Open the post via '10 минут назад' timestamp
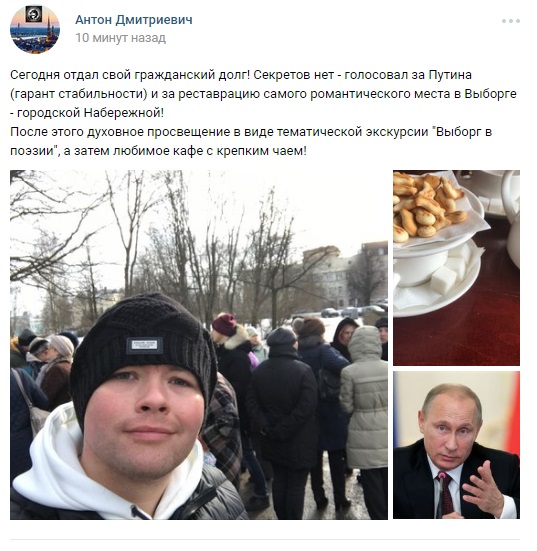537x551 pixels. tap(121, 38)
